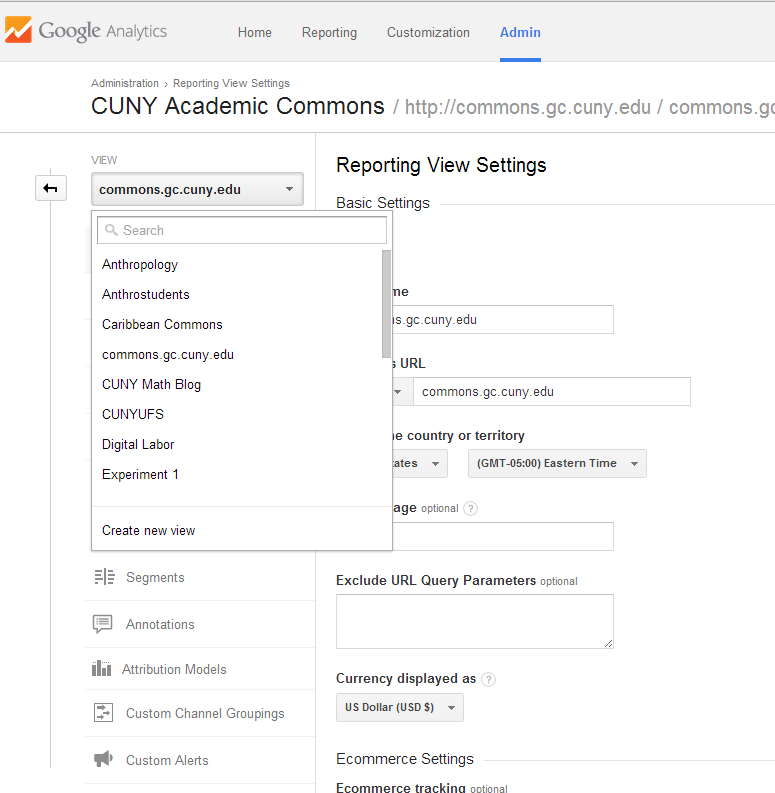775x793 pixels.
Task: Click the Google Analytics logo icon
Action: point(18,30)
